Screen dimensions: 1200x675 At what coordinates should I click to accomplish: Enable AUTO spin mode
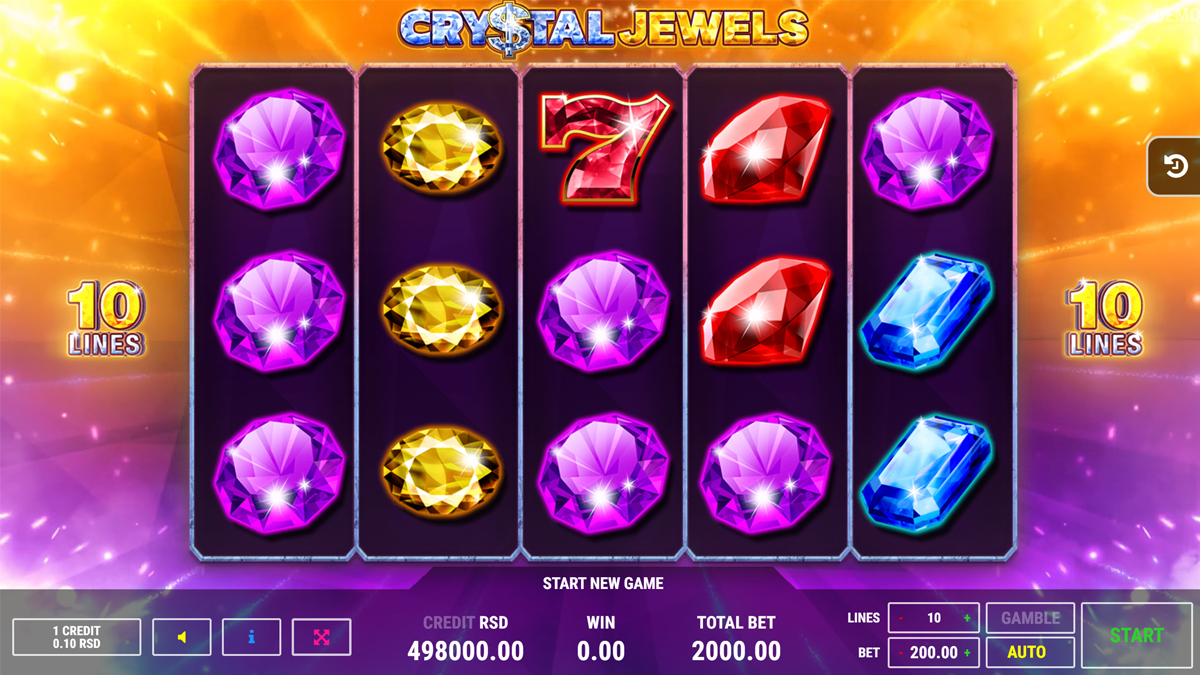pyautogui.click(x=1030, y=652)
